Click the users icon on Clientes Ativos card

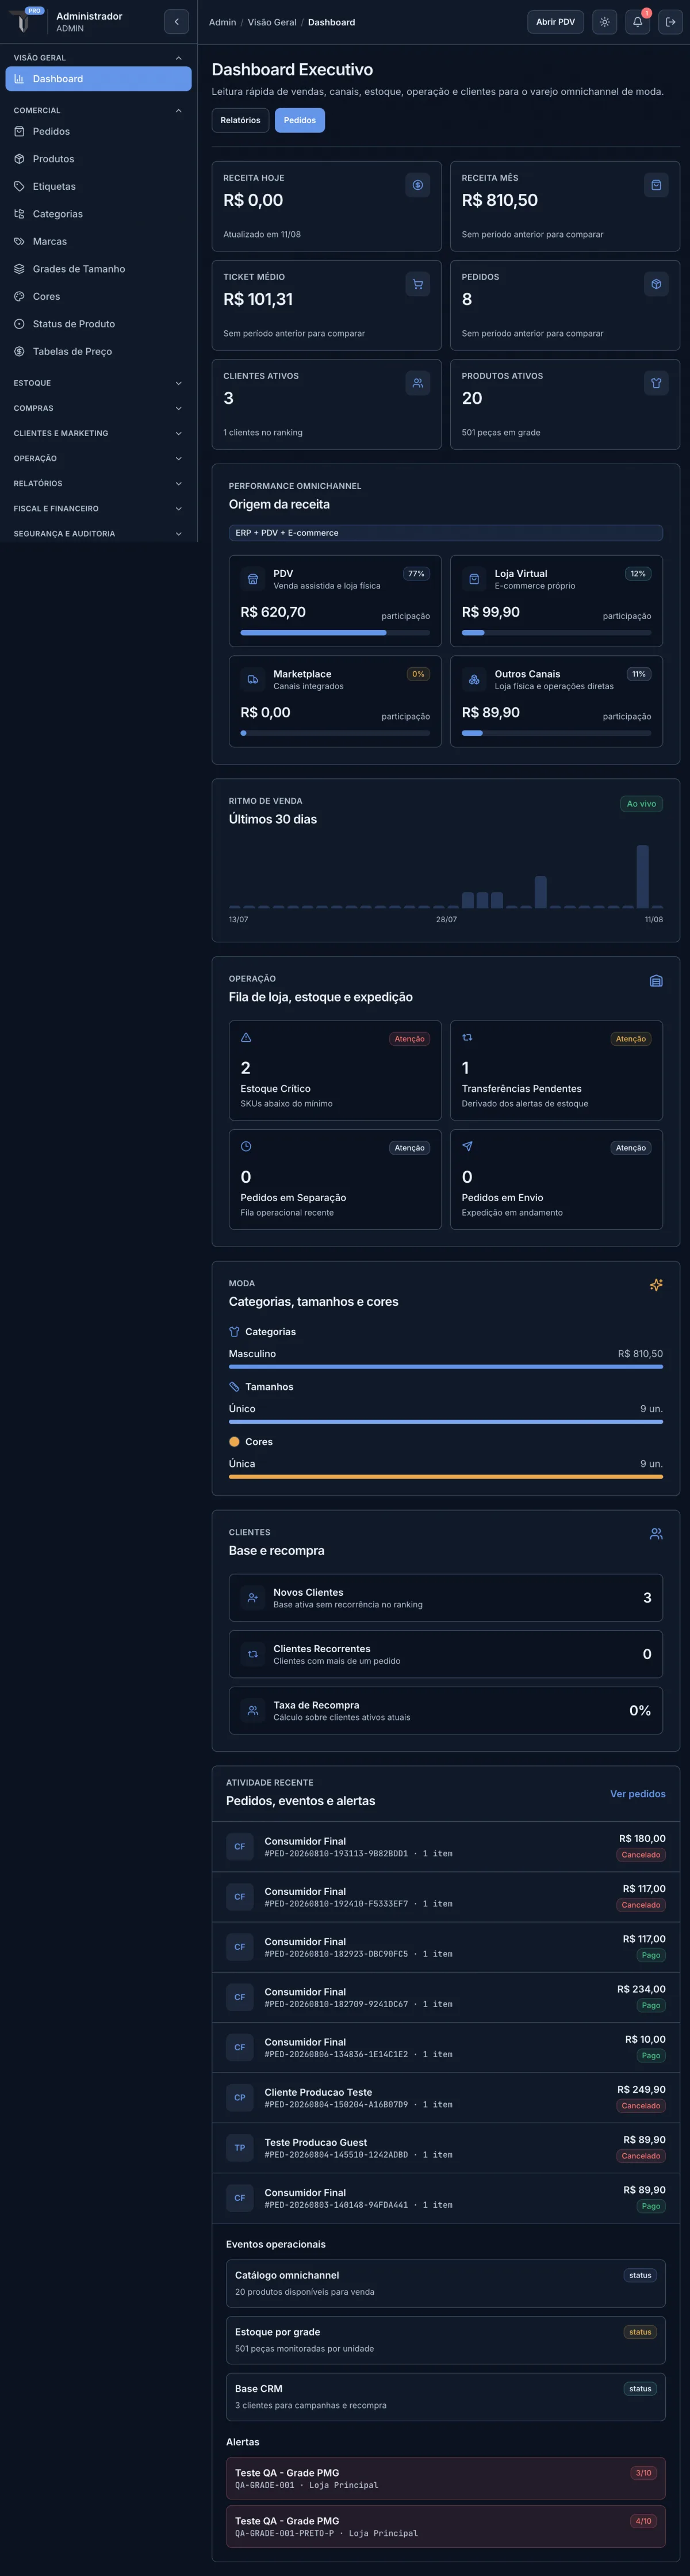click(x=418, y=383)
